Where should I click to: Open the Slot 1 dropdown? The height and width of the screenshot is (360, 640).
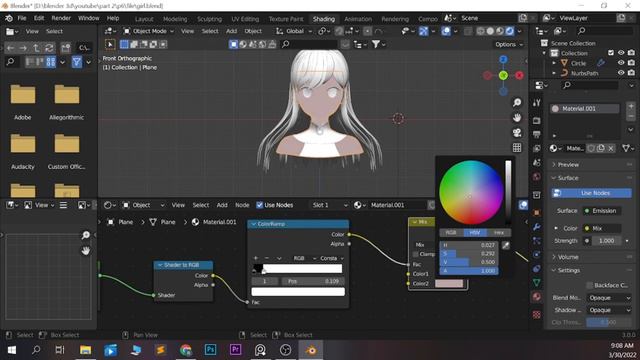[x=330, y=205]
